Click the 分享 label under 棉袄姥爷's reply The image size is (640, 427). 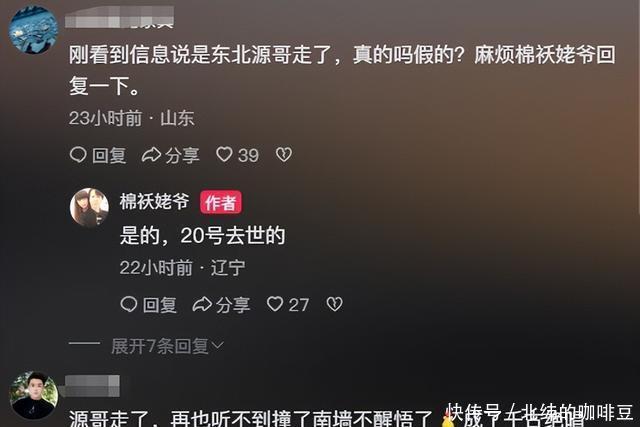click(233, 305)
